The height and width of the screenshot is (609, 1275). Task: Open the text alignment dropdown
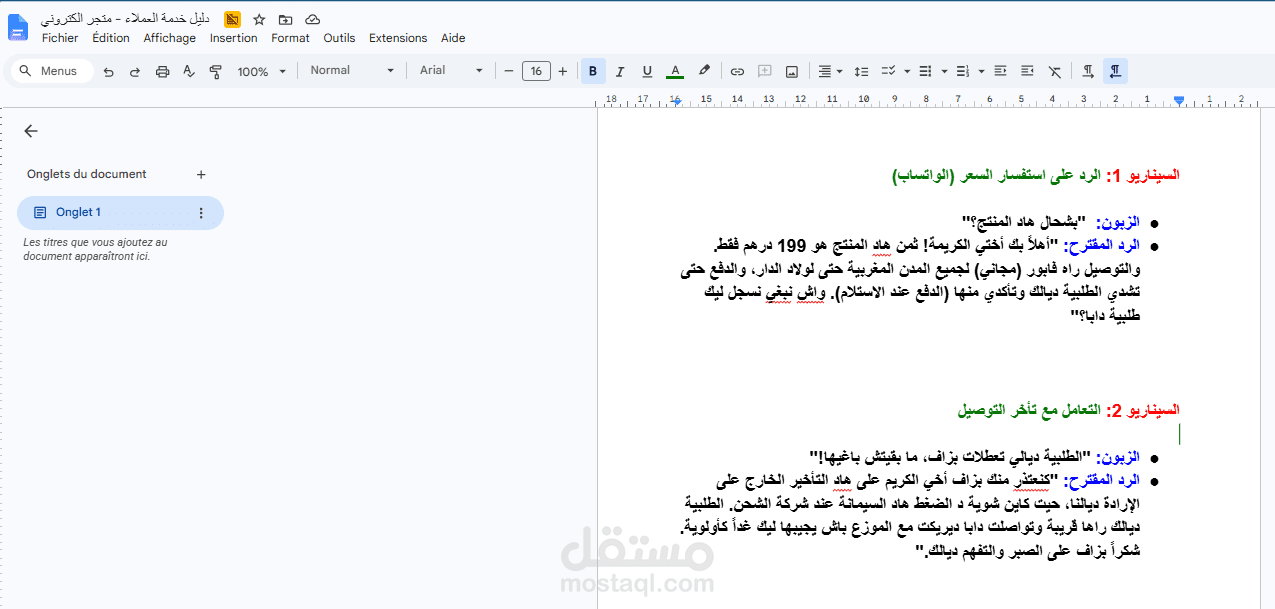[830, 71]
